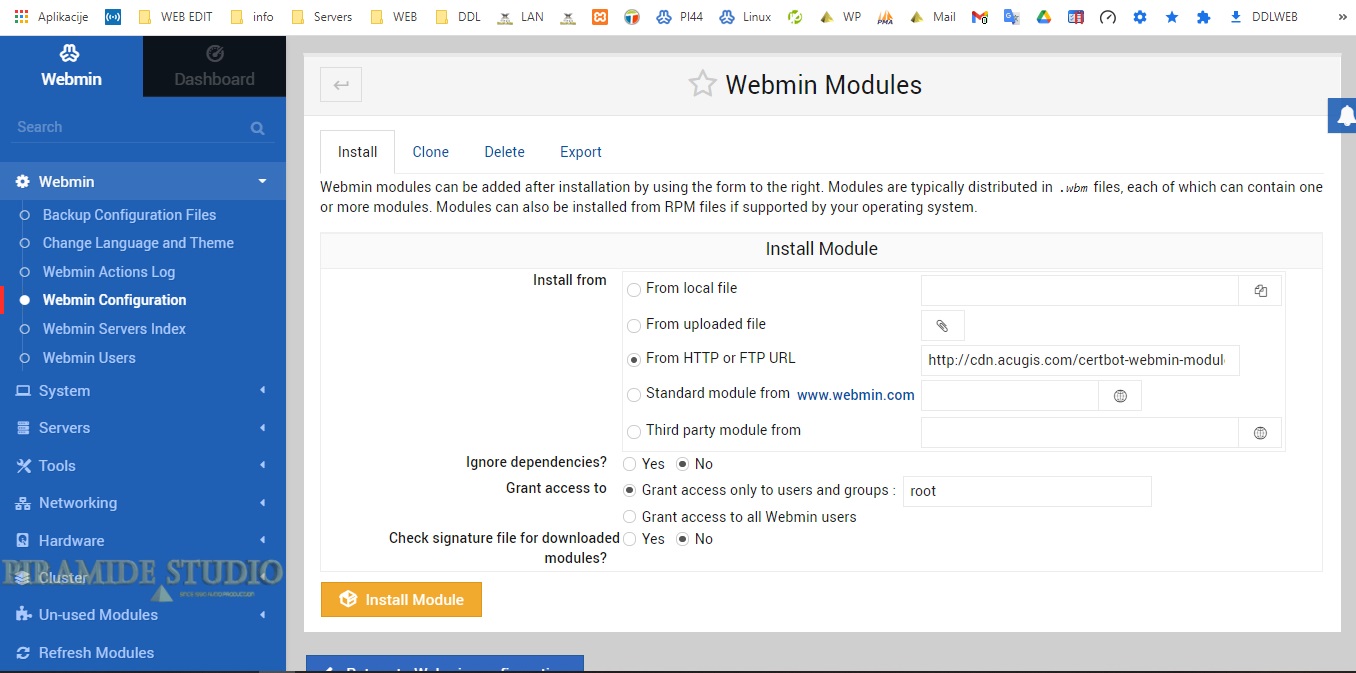Open the WP bookmark

(840, 17)
